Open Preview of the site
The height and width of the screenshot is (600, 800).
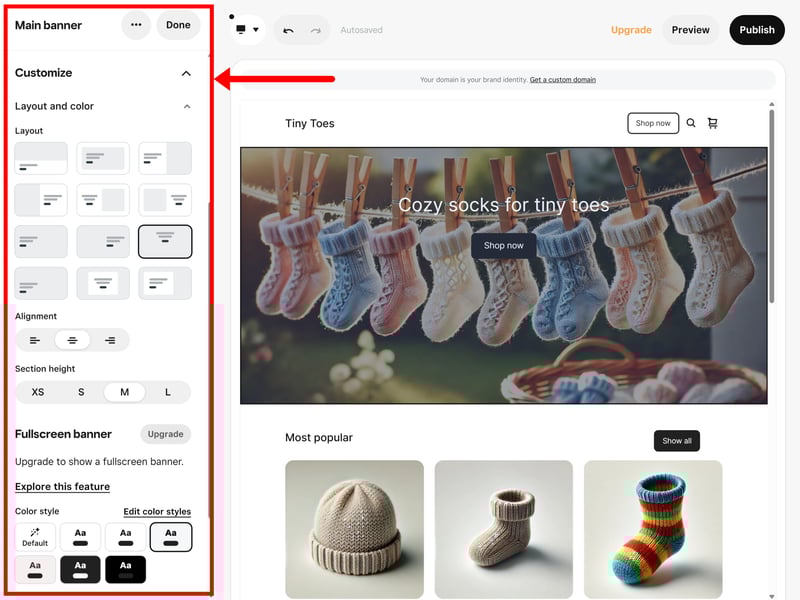tap(690, 30)
